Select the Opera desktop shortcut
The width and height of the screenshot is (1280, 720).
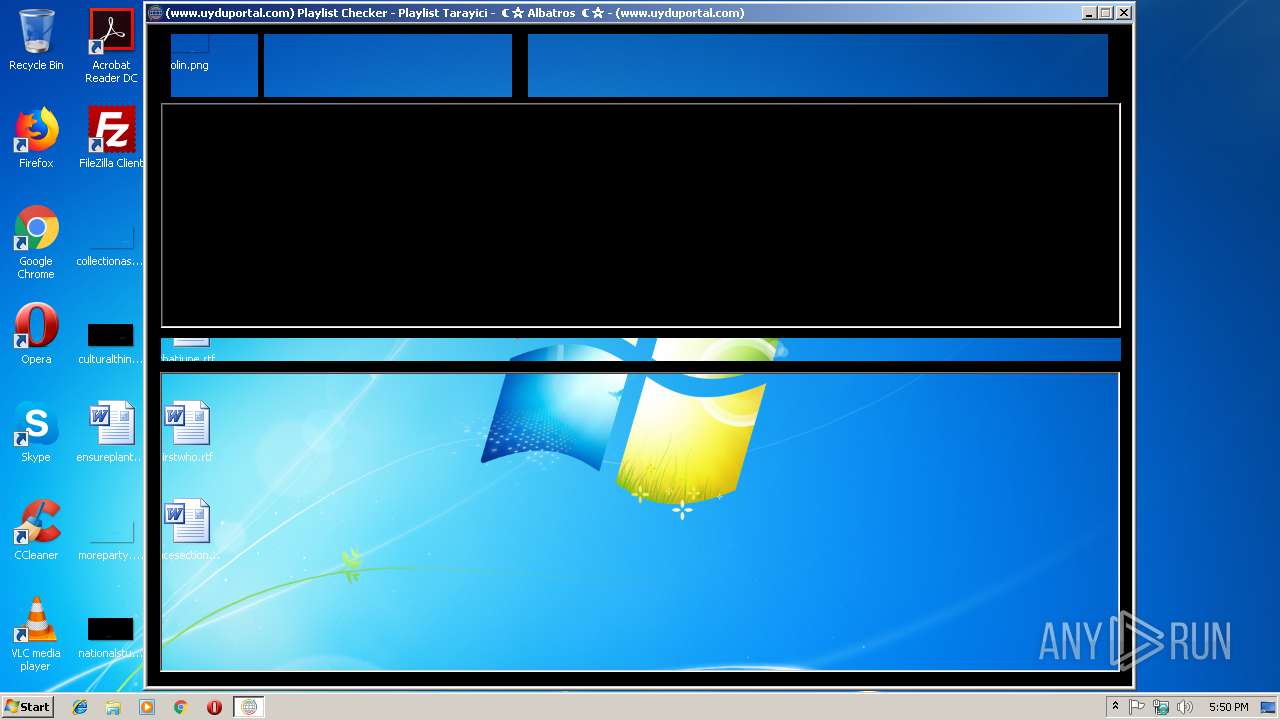(x=36, y=334)
